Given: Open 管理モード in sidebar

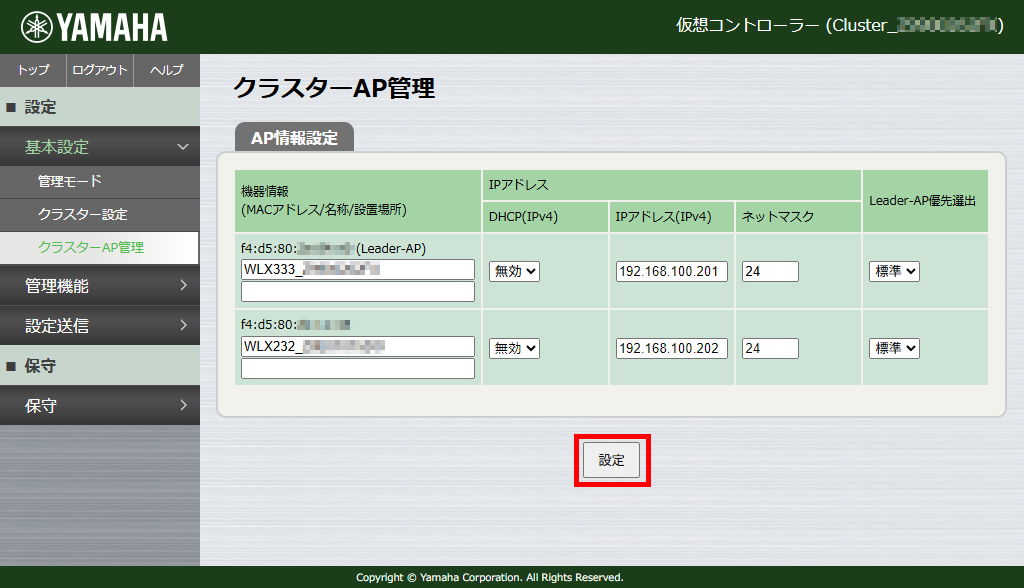Looking at the screenshot, I should pyautogui.click(x=100, y=182).
